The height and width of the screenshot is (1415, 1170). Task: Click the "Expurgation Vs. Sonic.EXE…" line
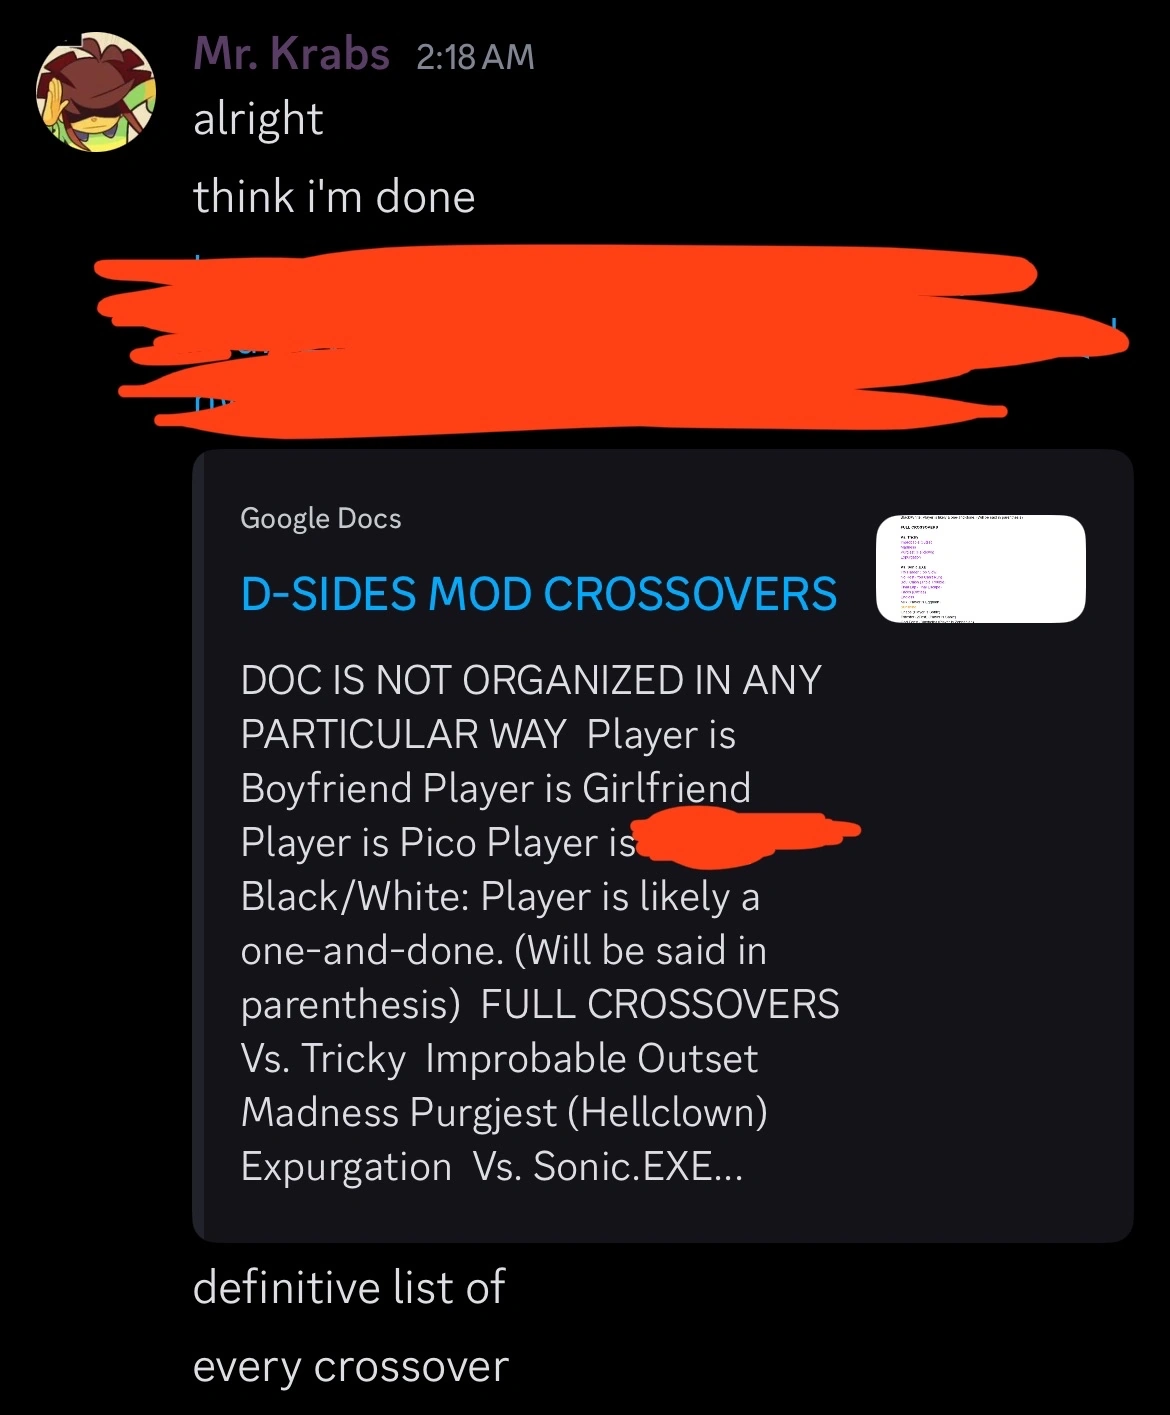[492, 1167]
